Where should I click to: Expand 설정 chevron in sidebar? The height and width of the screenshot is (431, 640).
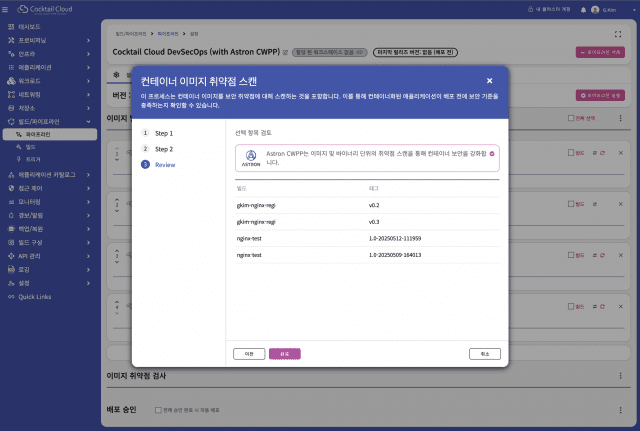coord(88,283)
